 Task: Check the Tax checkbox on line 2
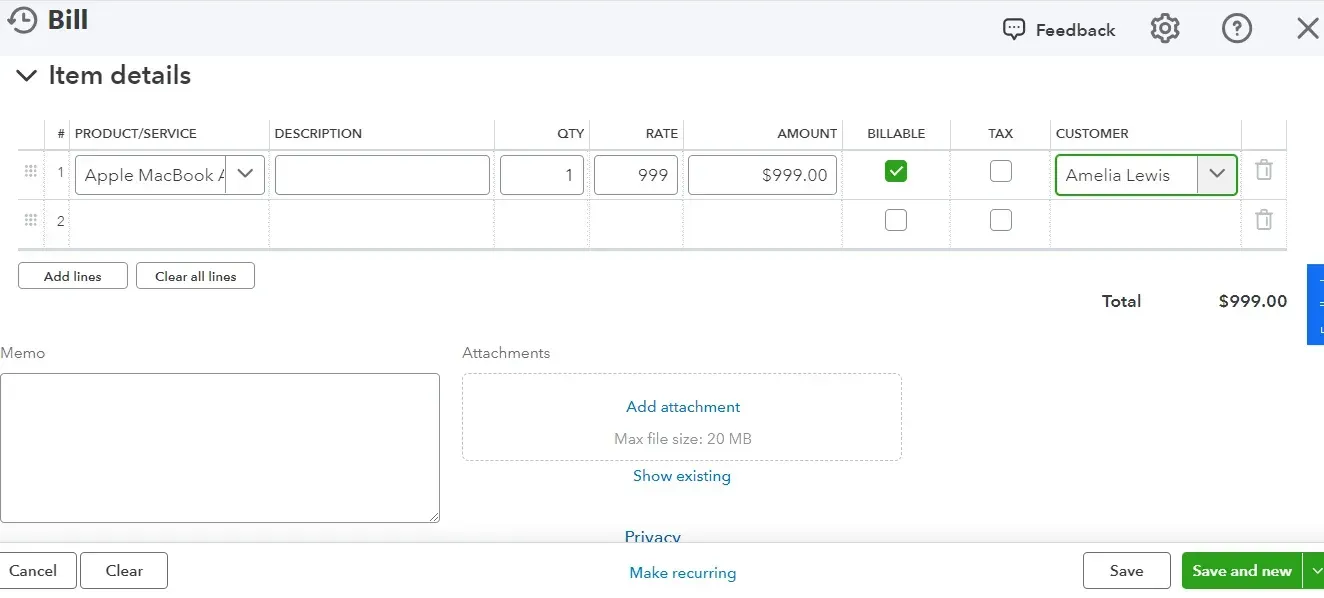pyautogui.click(x=1000, y=220)
